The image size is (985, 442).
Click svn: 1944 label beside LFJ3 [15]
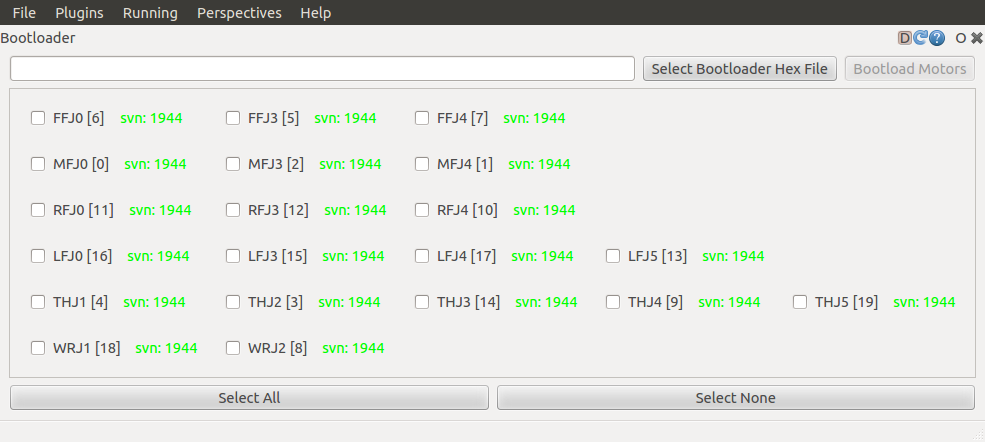(x=354, y=256)
